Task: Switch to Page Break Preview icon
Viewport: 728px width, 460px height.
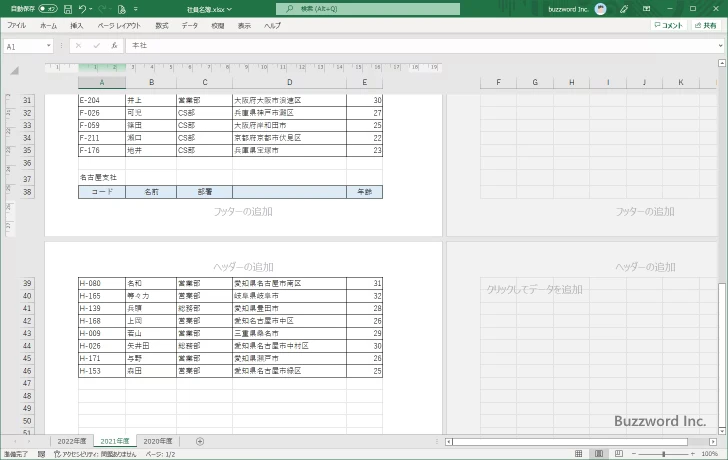Action: pos(618,454)
